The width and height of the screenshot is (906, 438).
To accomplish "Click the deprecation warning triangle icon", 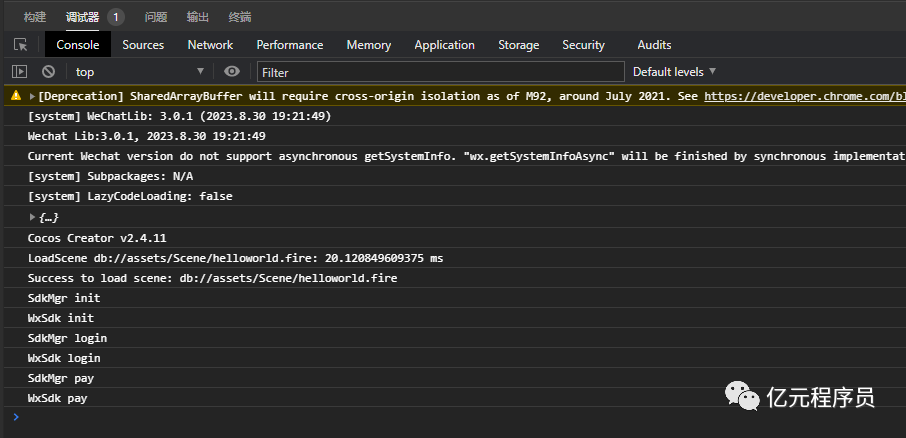I will pyautogui.click(x=15, y=97).
